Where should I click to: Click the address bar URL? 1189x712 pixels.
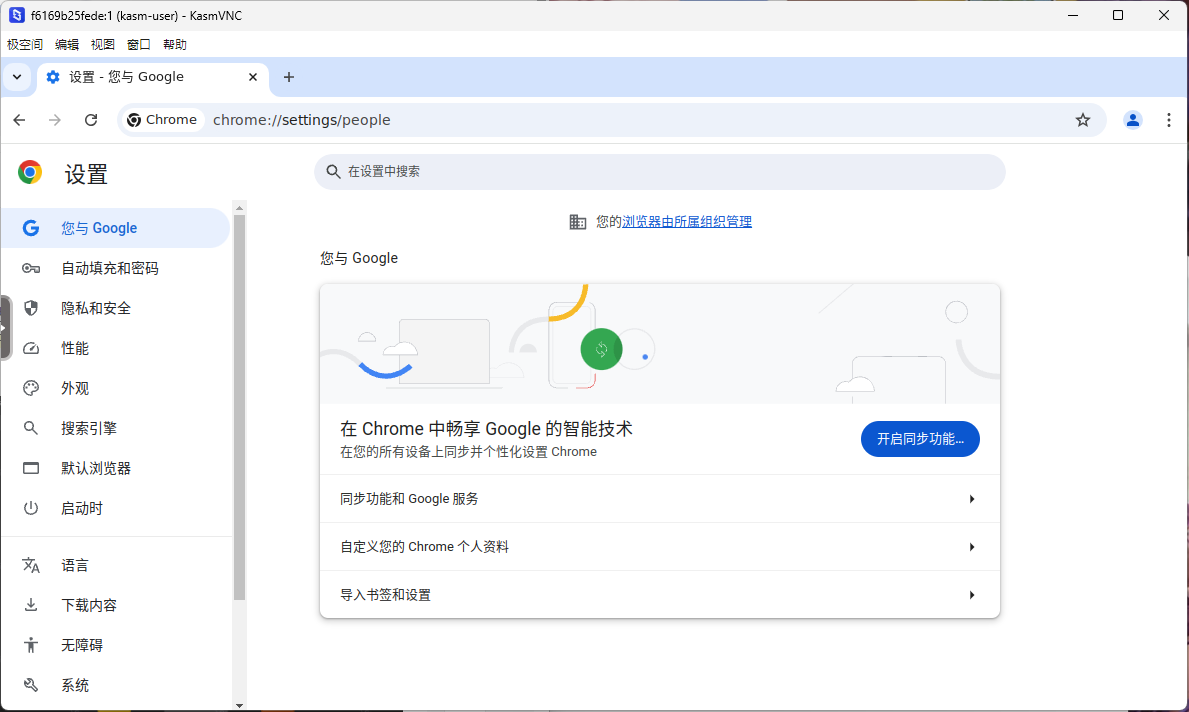[x=302, y=120]
